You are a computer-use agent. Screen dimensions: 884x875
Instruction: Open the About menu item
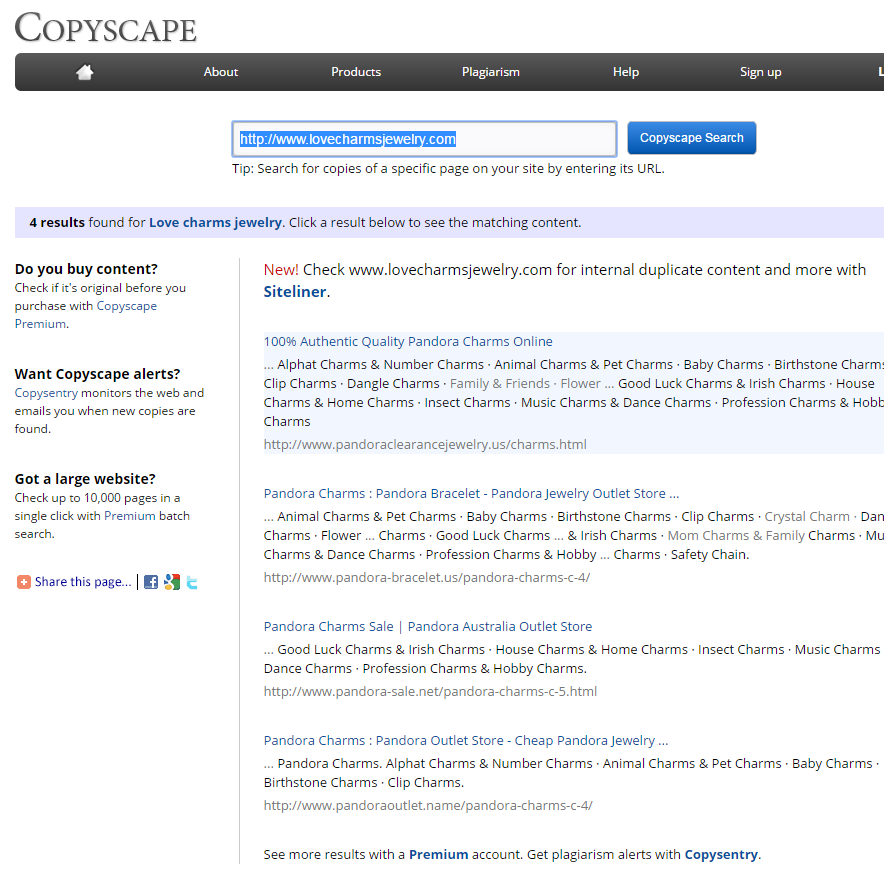coord(220,72)
